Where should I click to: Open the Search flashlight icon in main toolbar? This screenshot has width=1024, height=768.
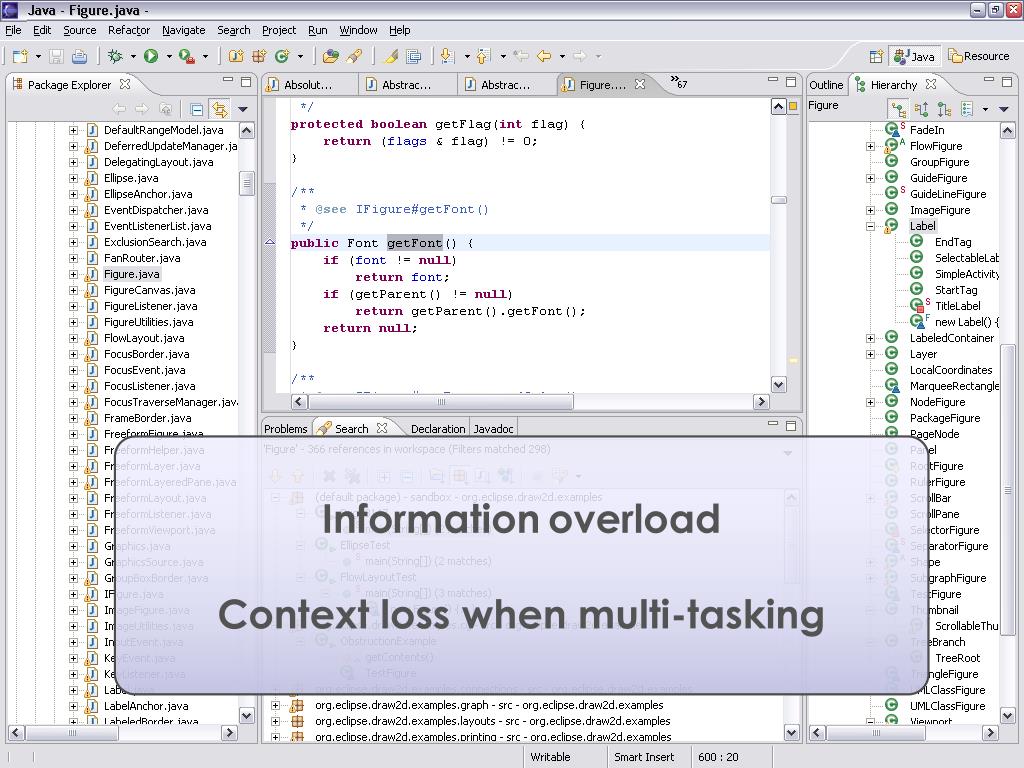click(355, 57)
